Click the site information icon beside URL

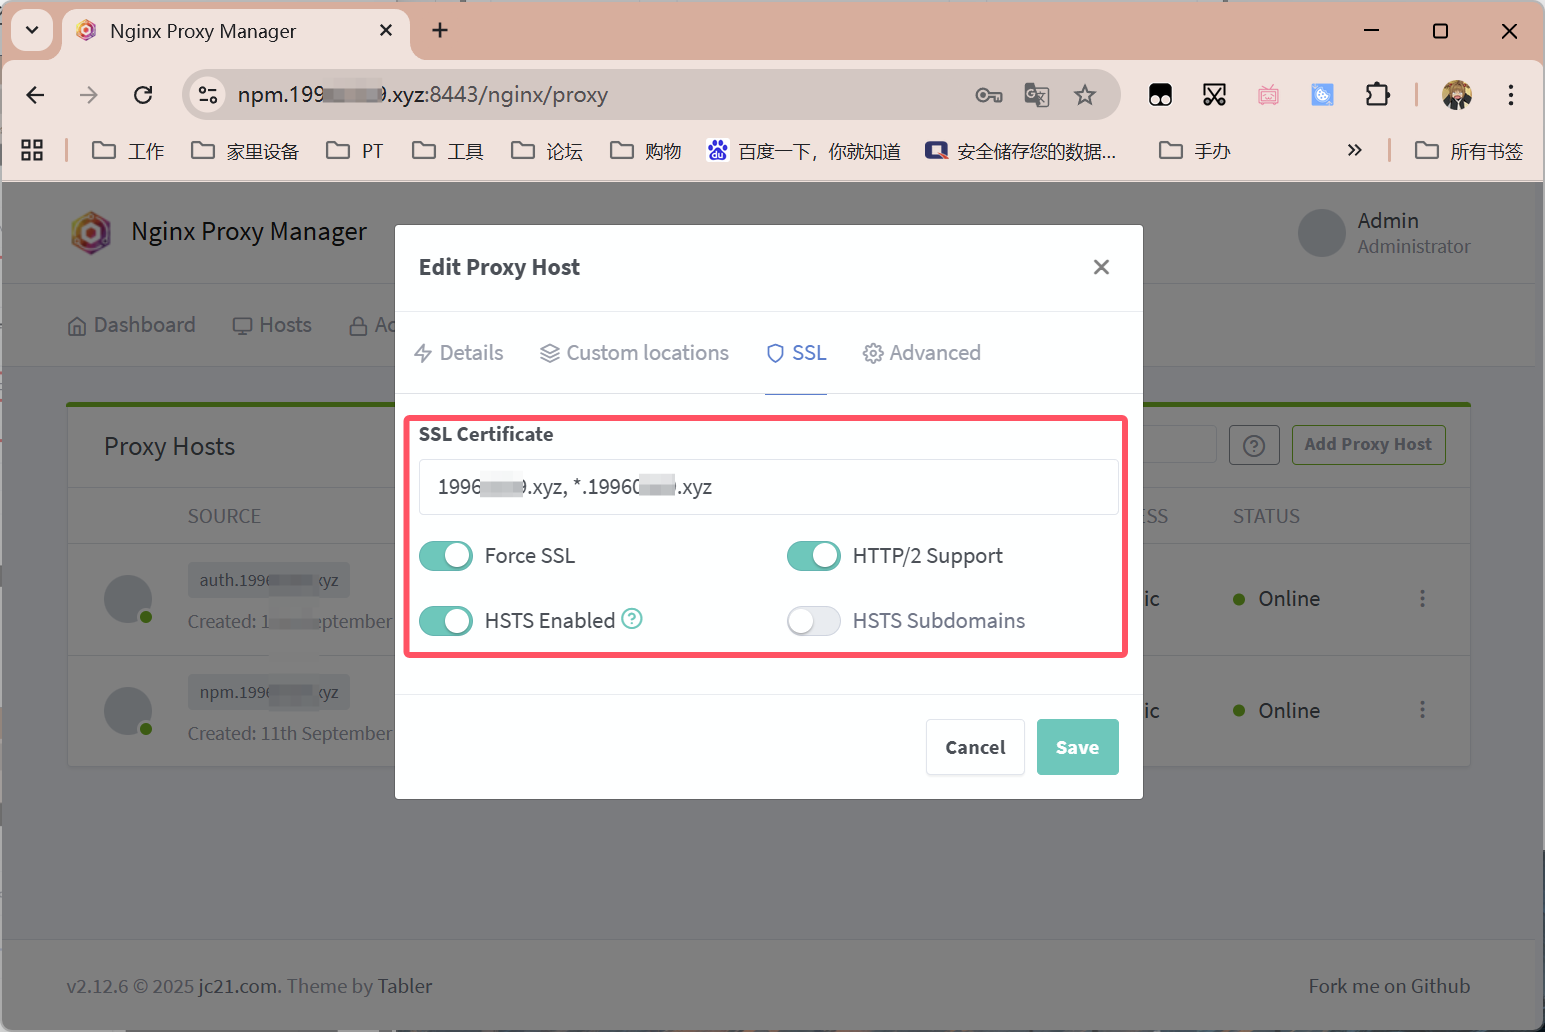point(207,95)
